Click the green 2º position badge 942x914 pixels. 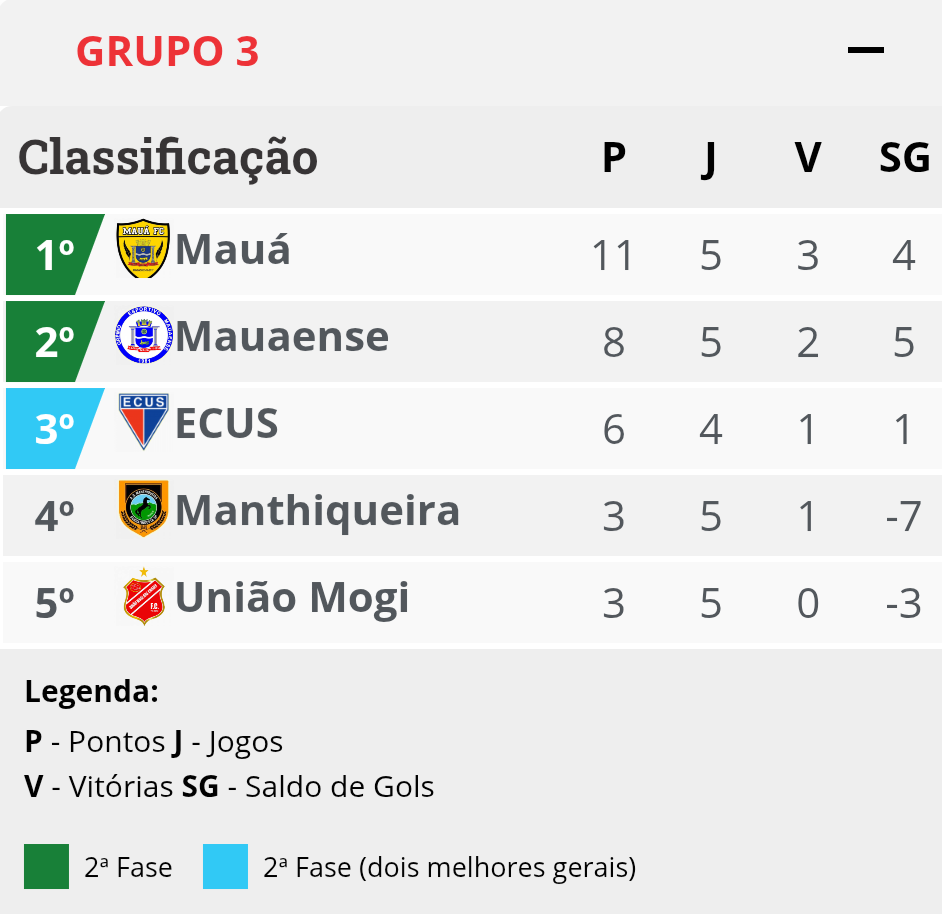click(55, 341)
